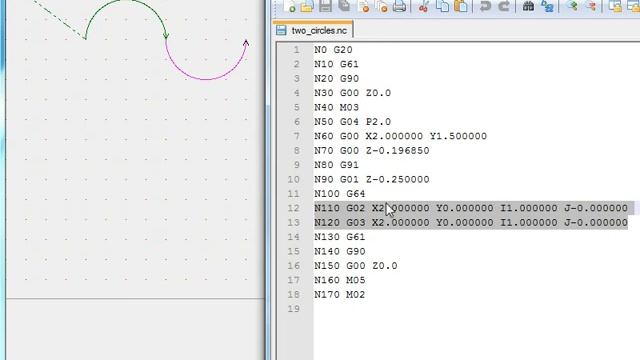Open Find with the binoculars icon
Viewport: 640px width, 360px height.
(528, 6)
